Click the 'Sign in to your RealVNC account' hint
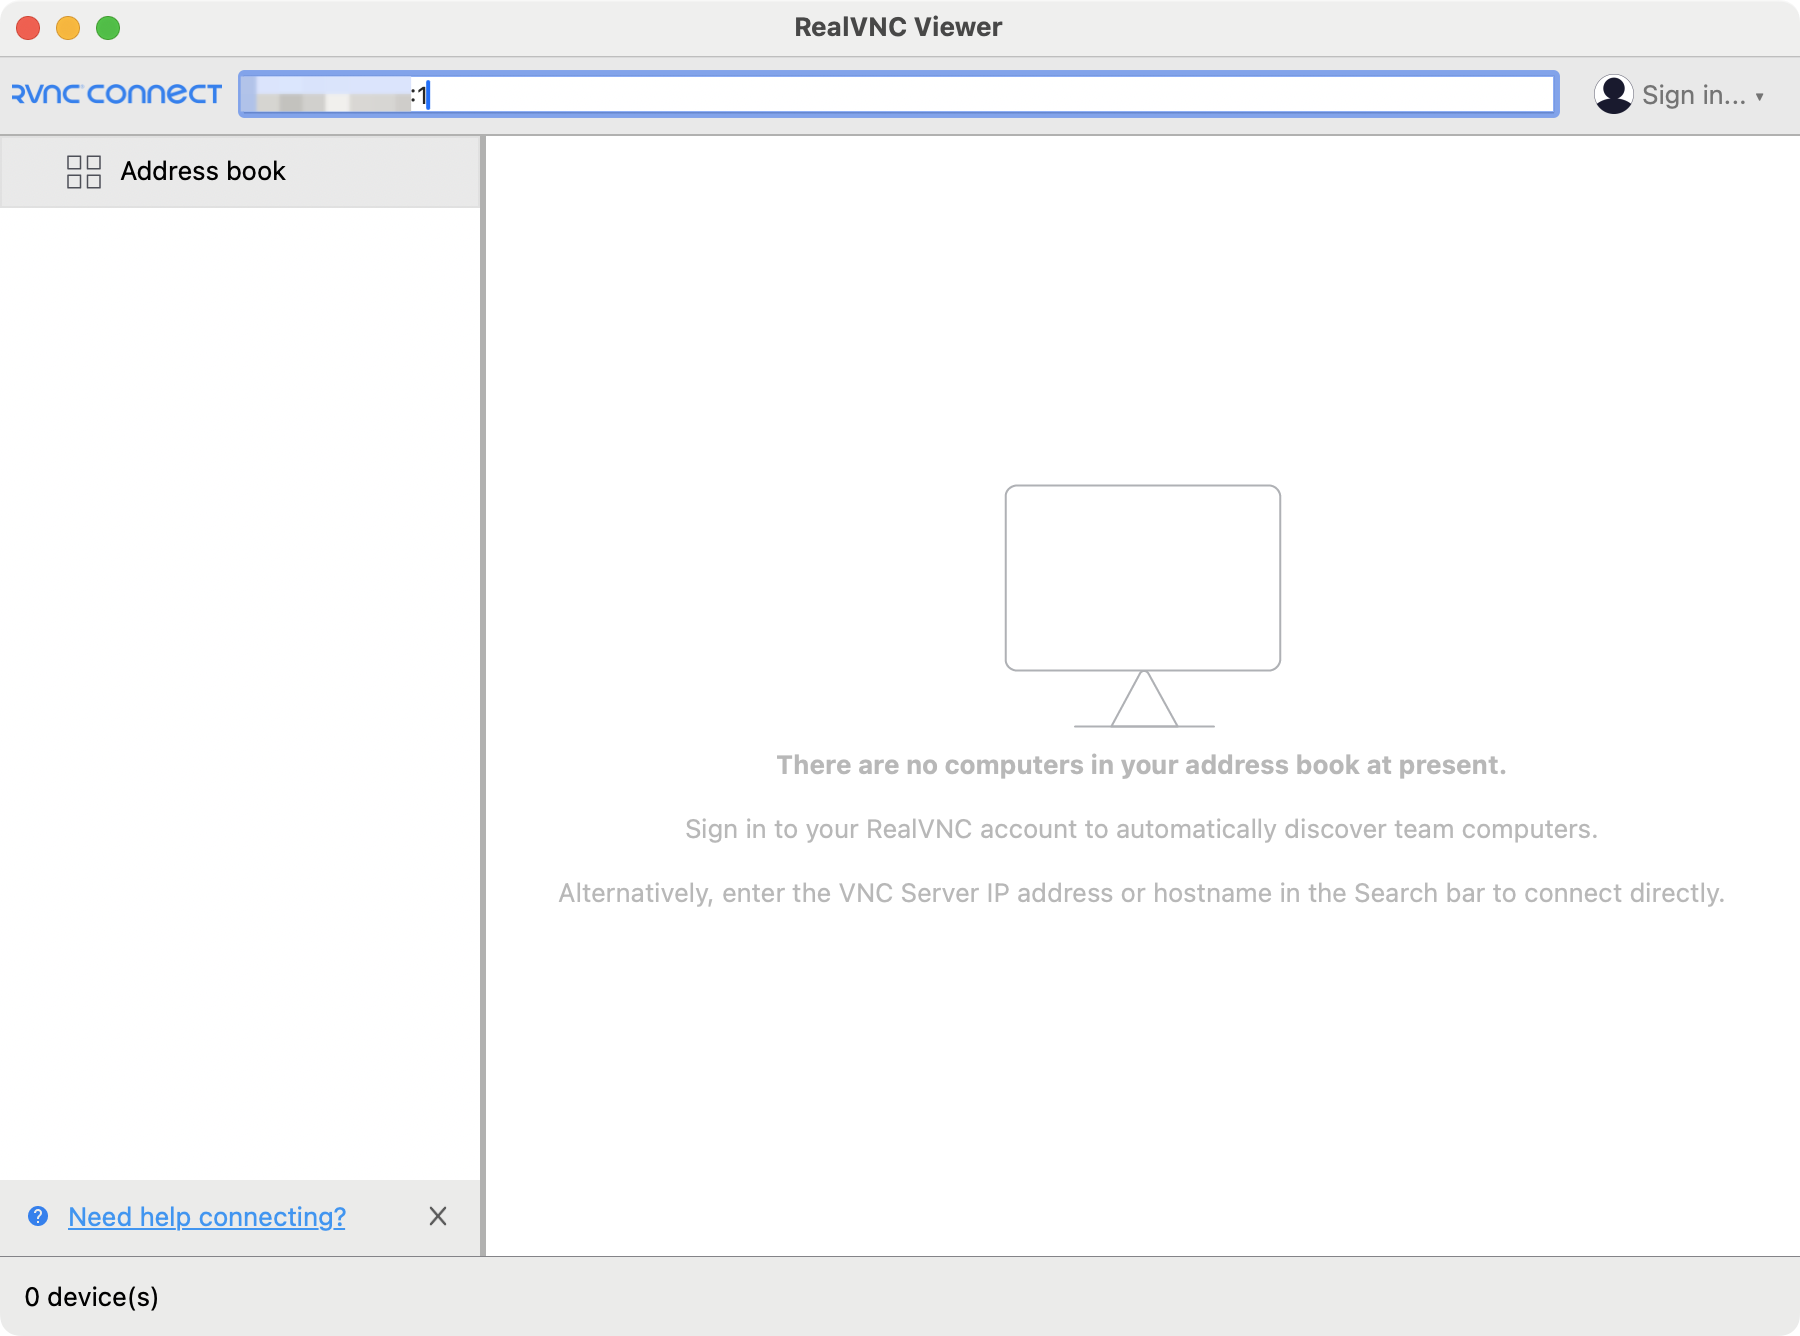 [1141, 829]
